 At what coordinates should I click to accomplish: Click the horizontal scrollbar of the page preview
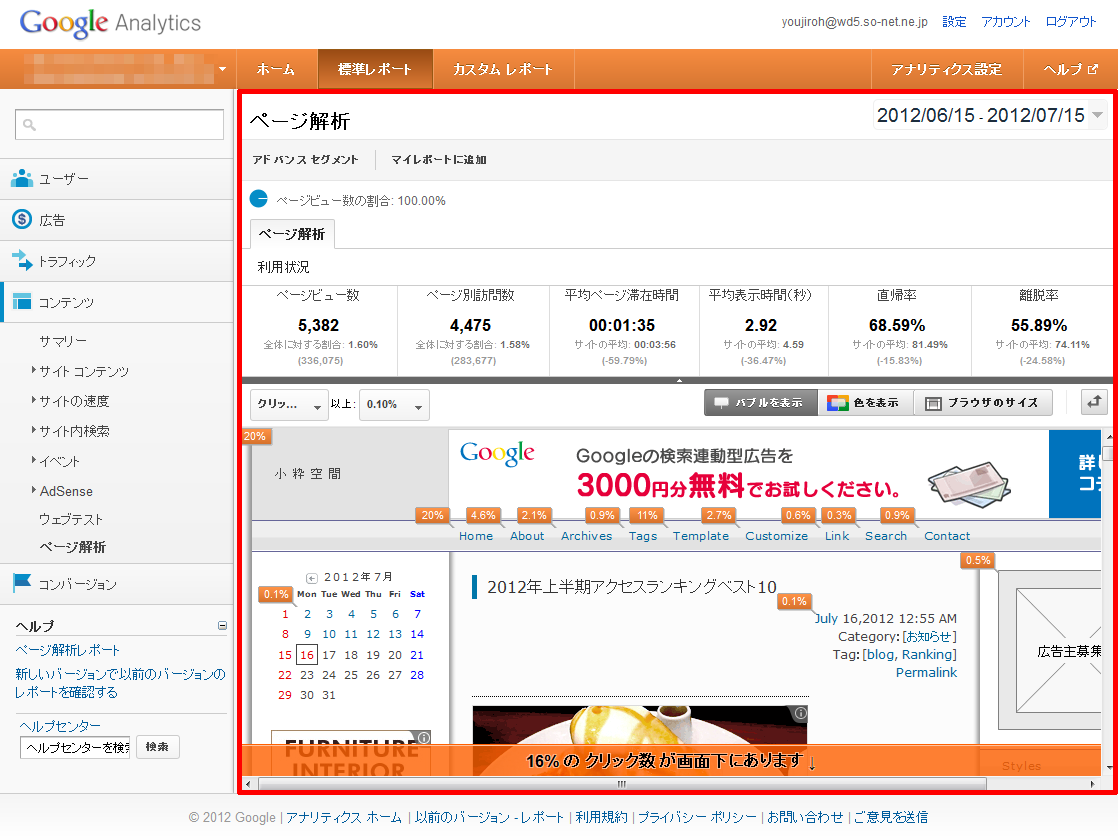tap(622, 784)
